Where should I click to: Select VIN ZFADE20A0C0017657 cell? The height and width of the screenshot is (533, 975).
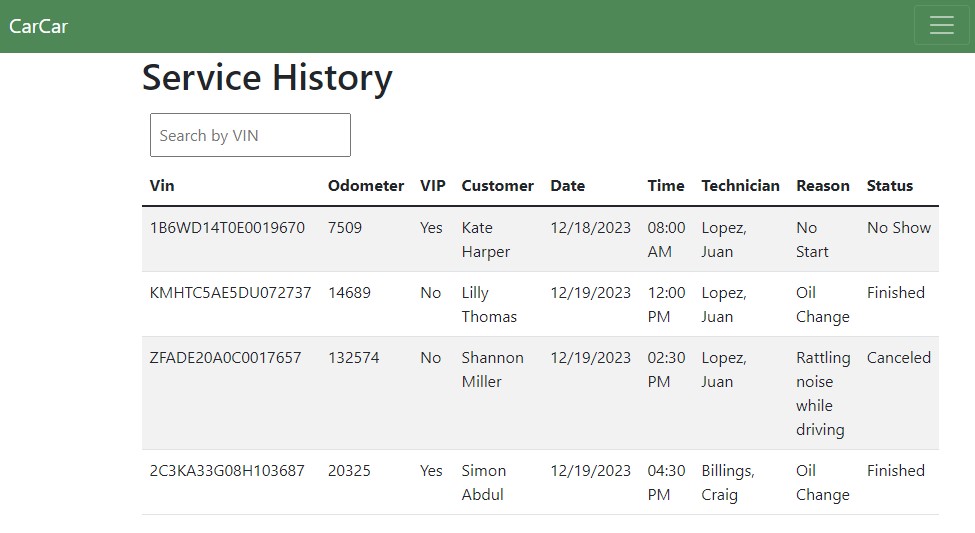[x=225, y=358]
